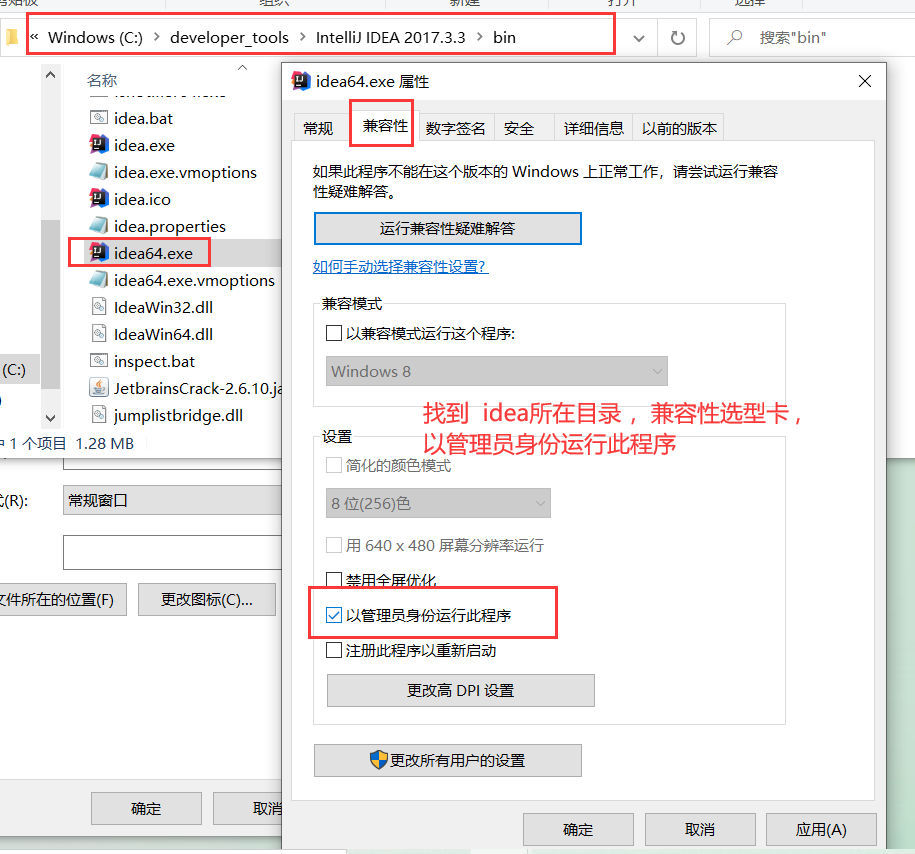Click the file list scrollbar up arrow
Screen dimensions: 915x854
pyautogui.click(x=50, y=75)
